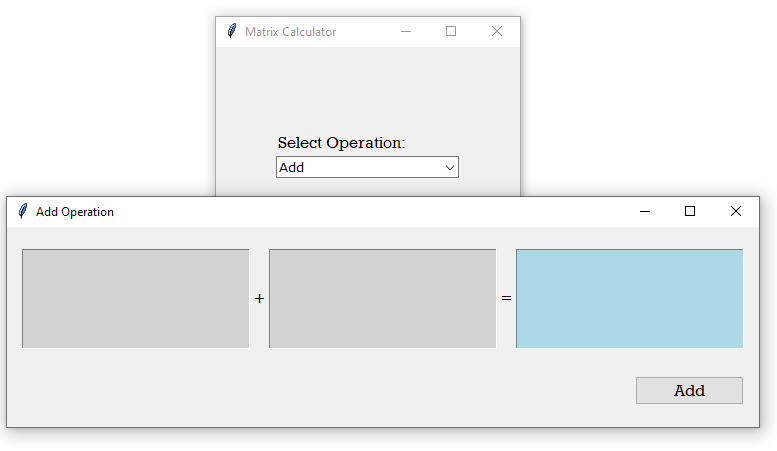The image size is (777, 451).
Task: Click the Matrix Calculator window feather icon
Action: (232, 31)
